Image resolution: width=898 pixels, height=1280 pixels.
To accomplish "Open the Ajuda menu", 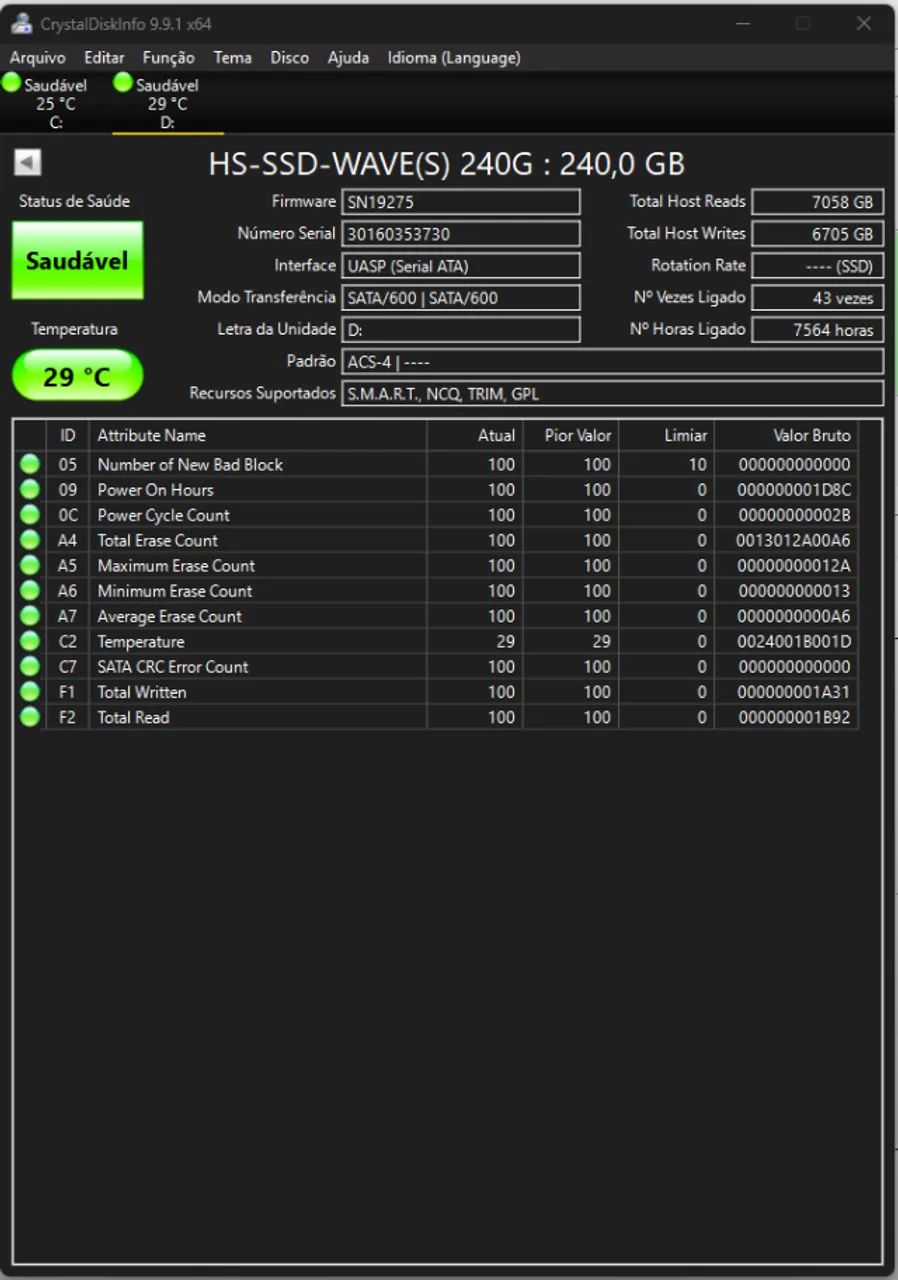I will pos(348,58).
